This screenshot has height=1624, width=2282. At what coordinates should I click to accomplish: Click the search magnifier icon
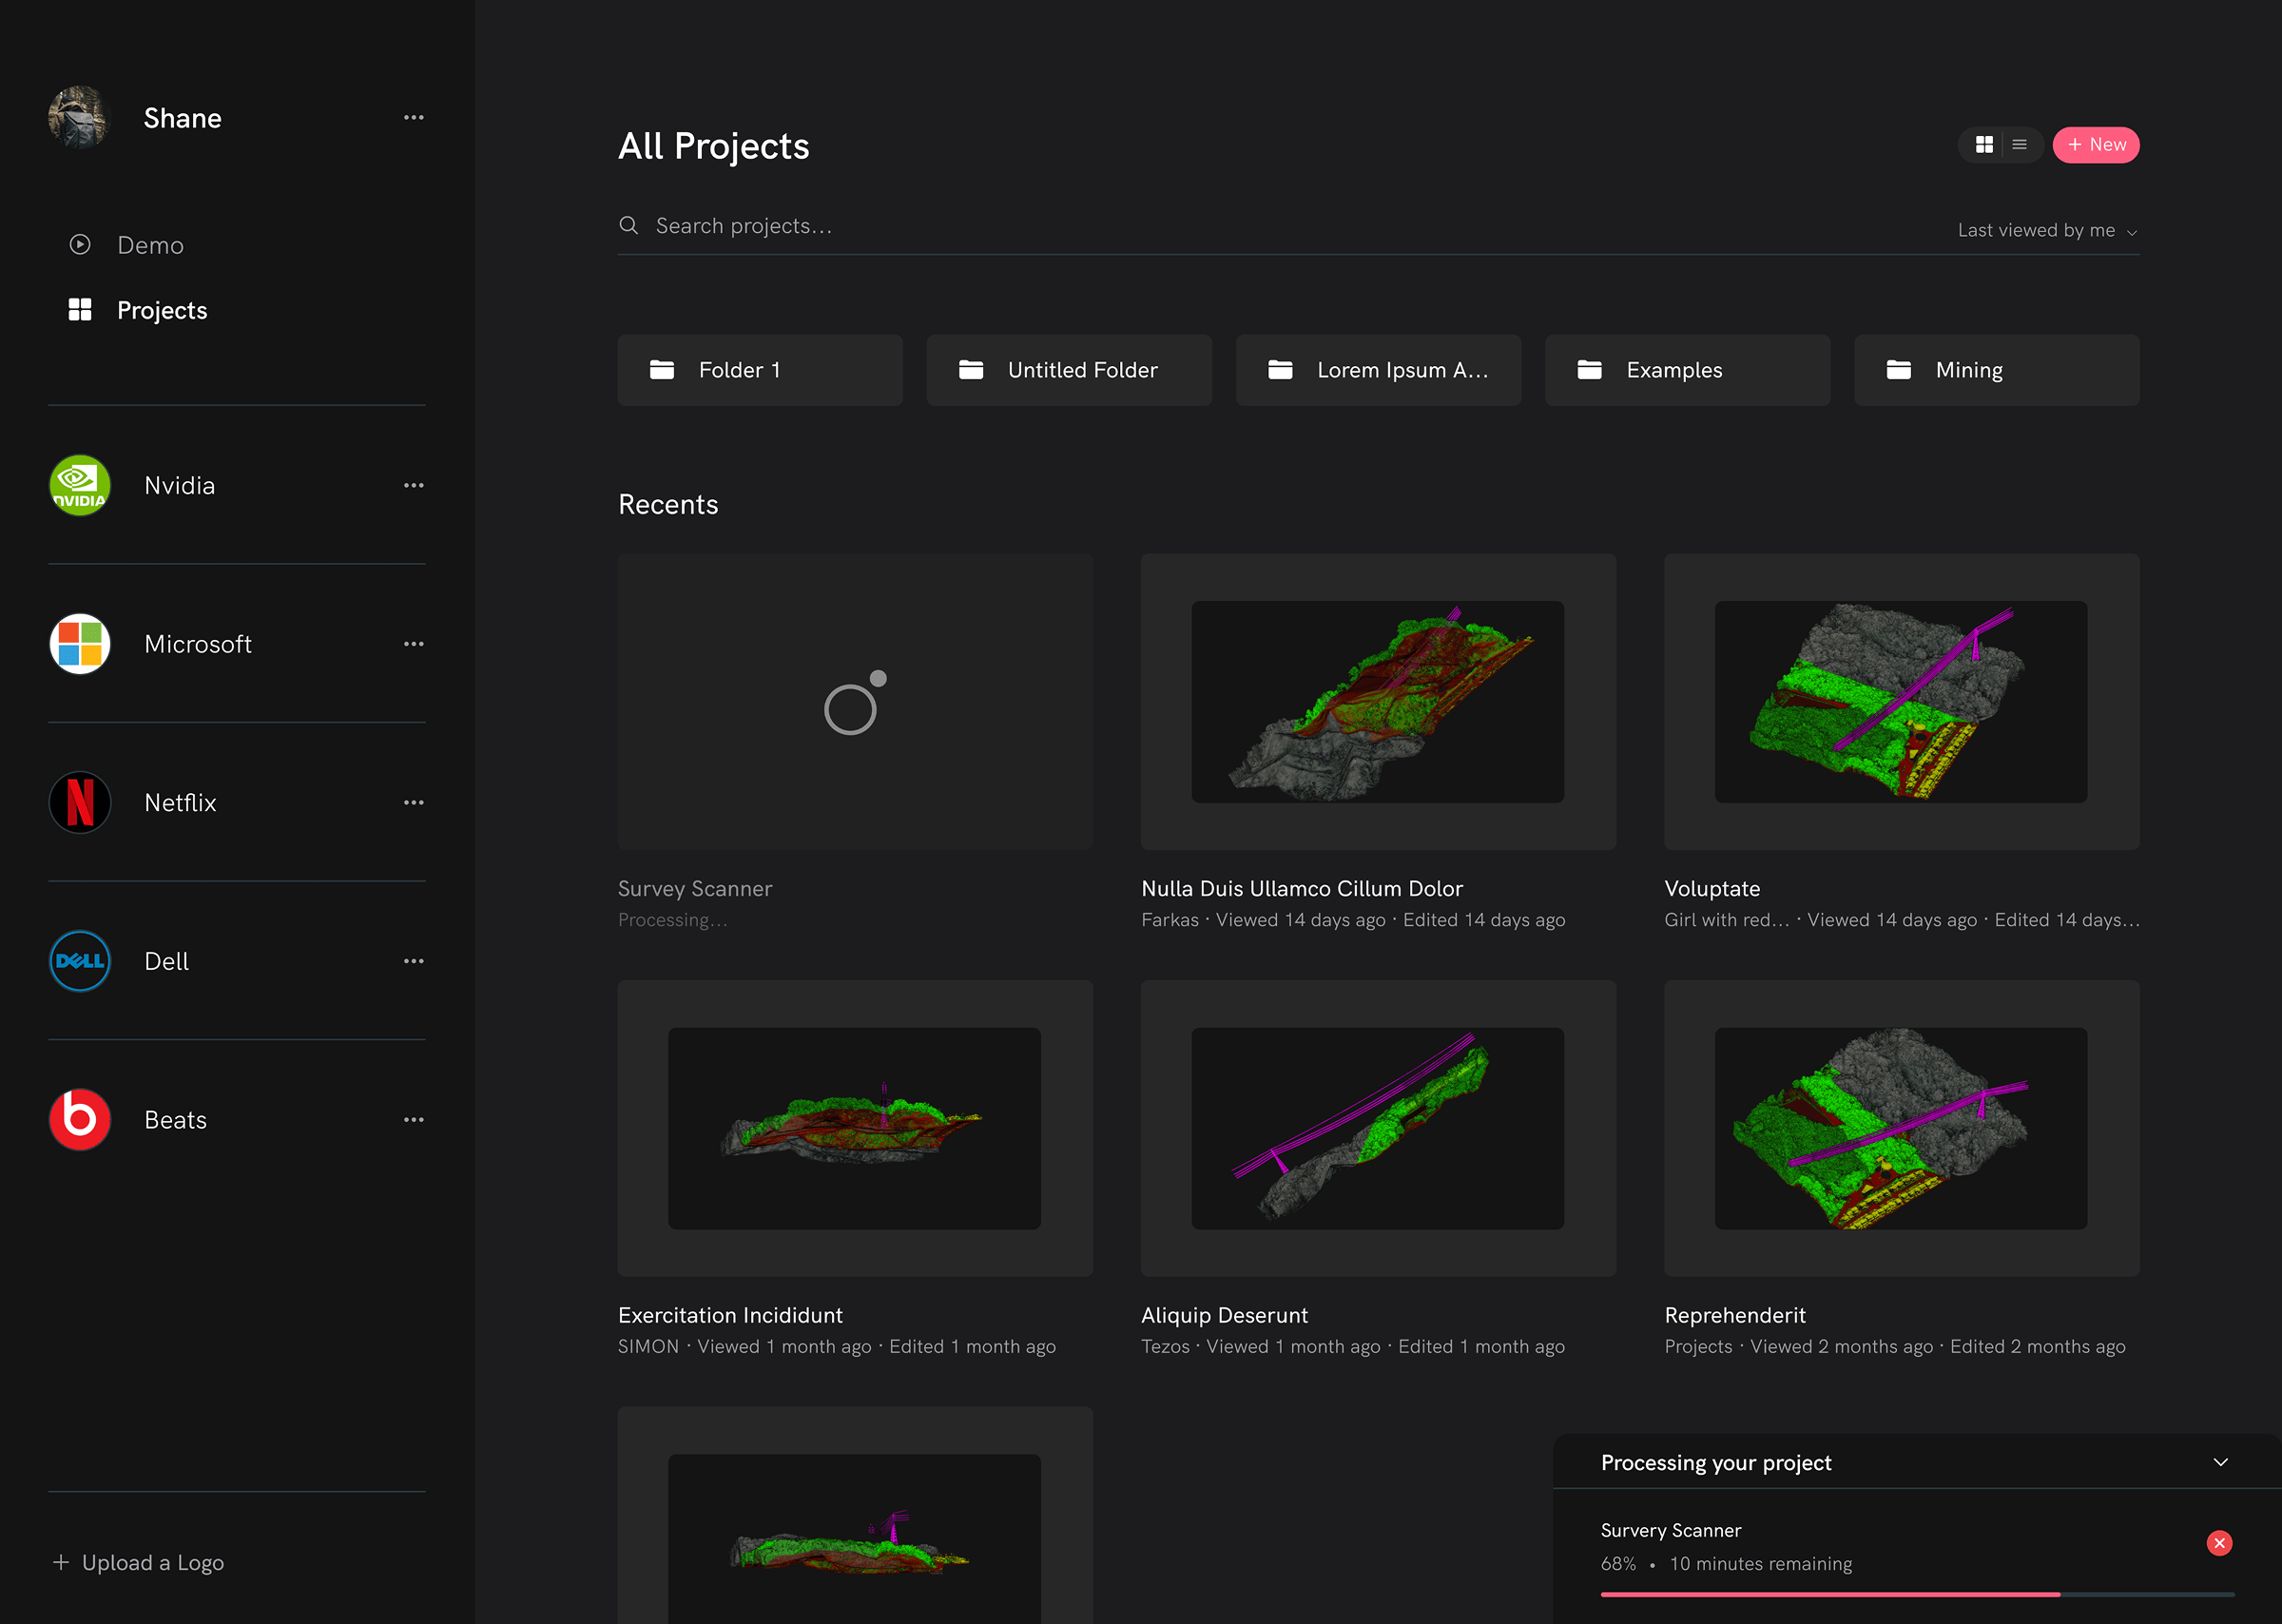click(x=629, y=225)
